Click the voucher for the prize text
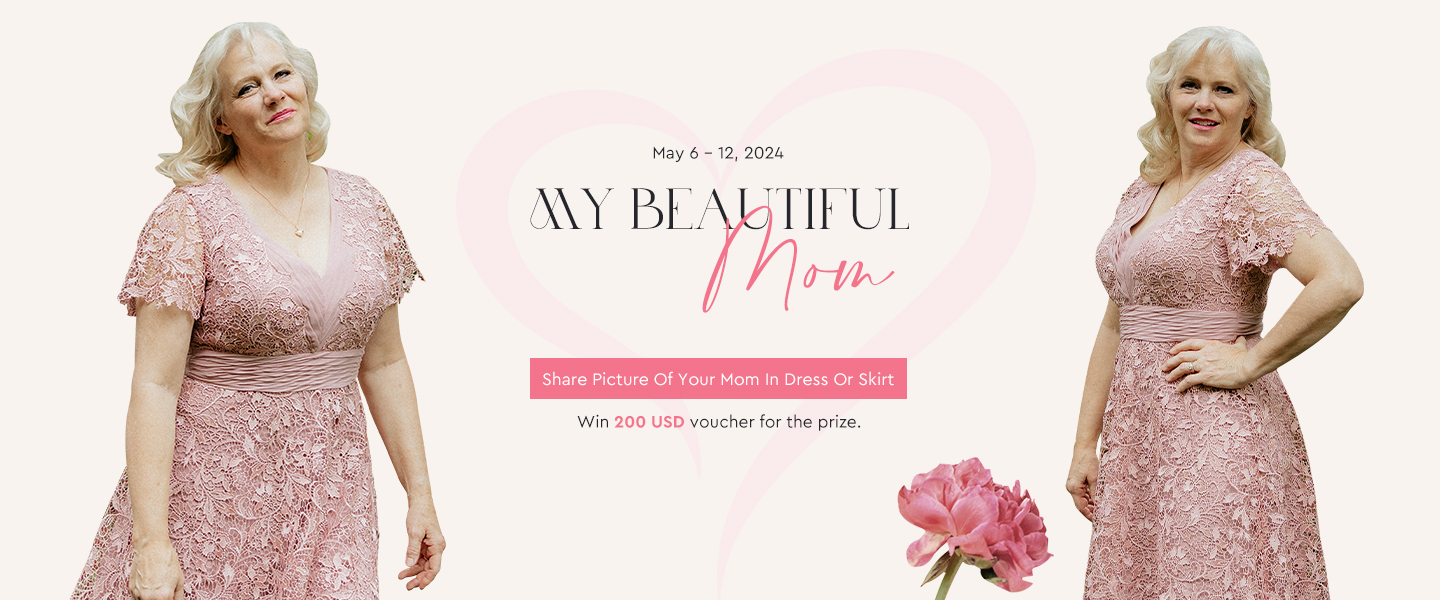The width and height of the screenshot is (1440, 600). pyautogui.click(x=775, y=422)
